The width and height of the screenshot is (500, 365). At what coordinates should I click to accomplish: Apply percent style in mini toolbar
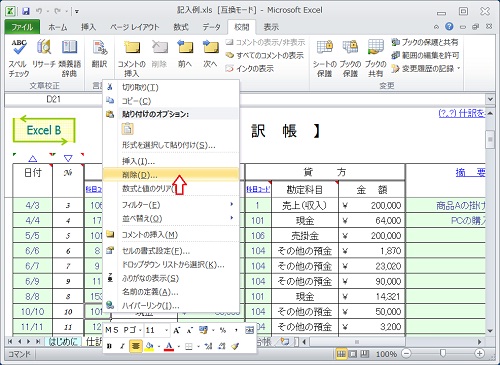(x=223, y=330)
